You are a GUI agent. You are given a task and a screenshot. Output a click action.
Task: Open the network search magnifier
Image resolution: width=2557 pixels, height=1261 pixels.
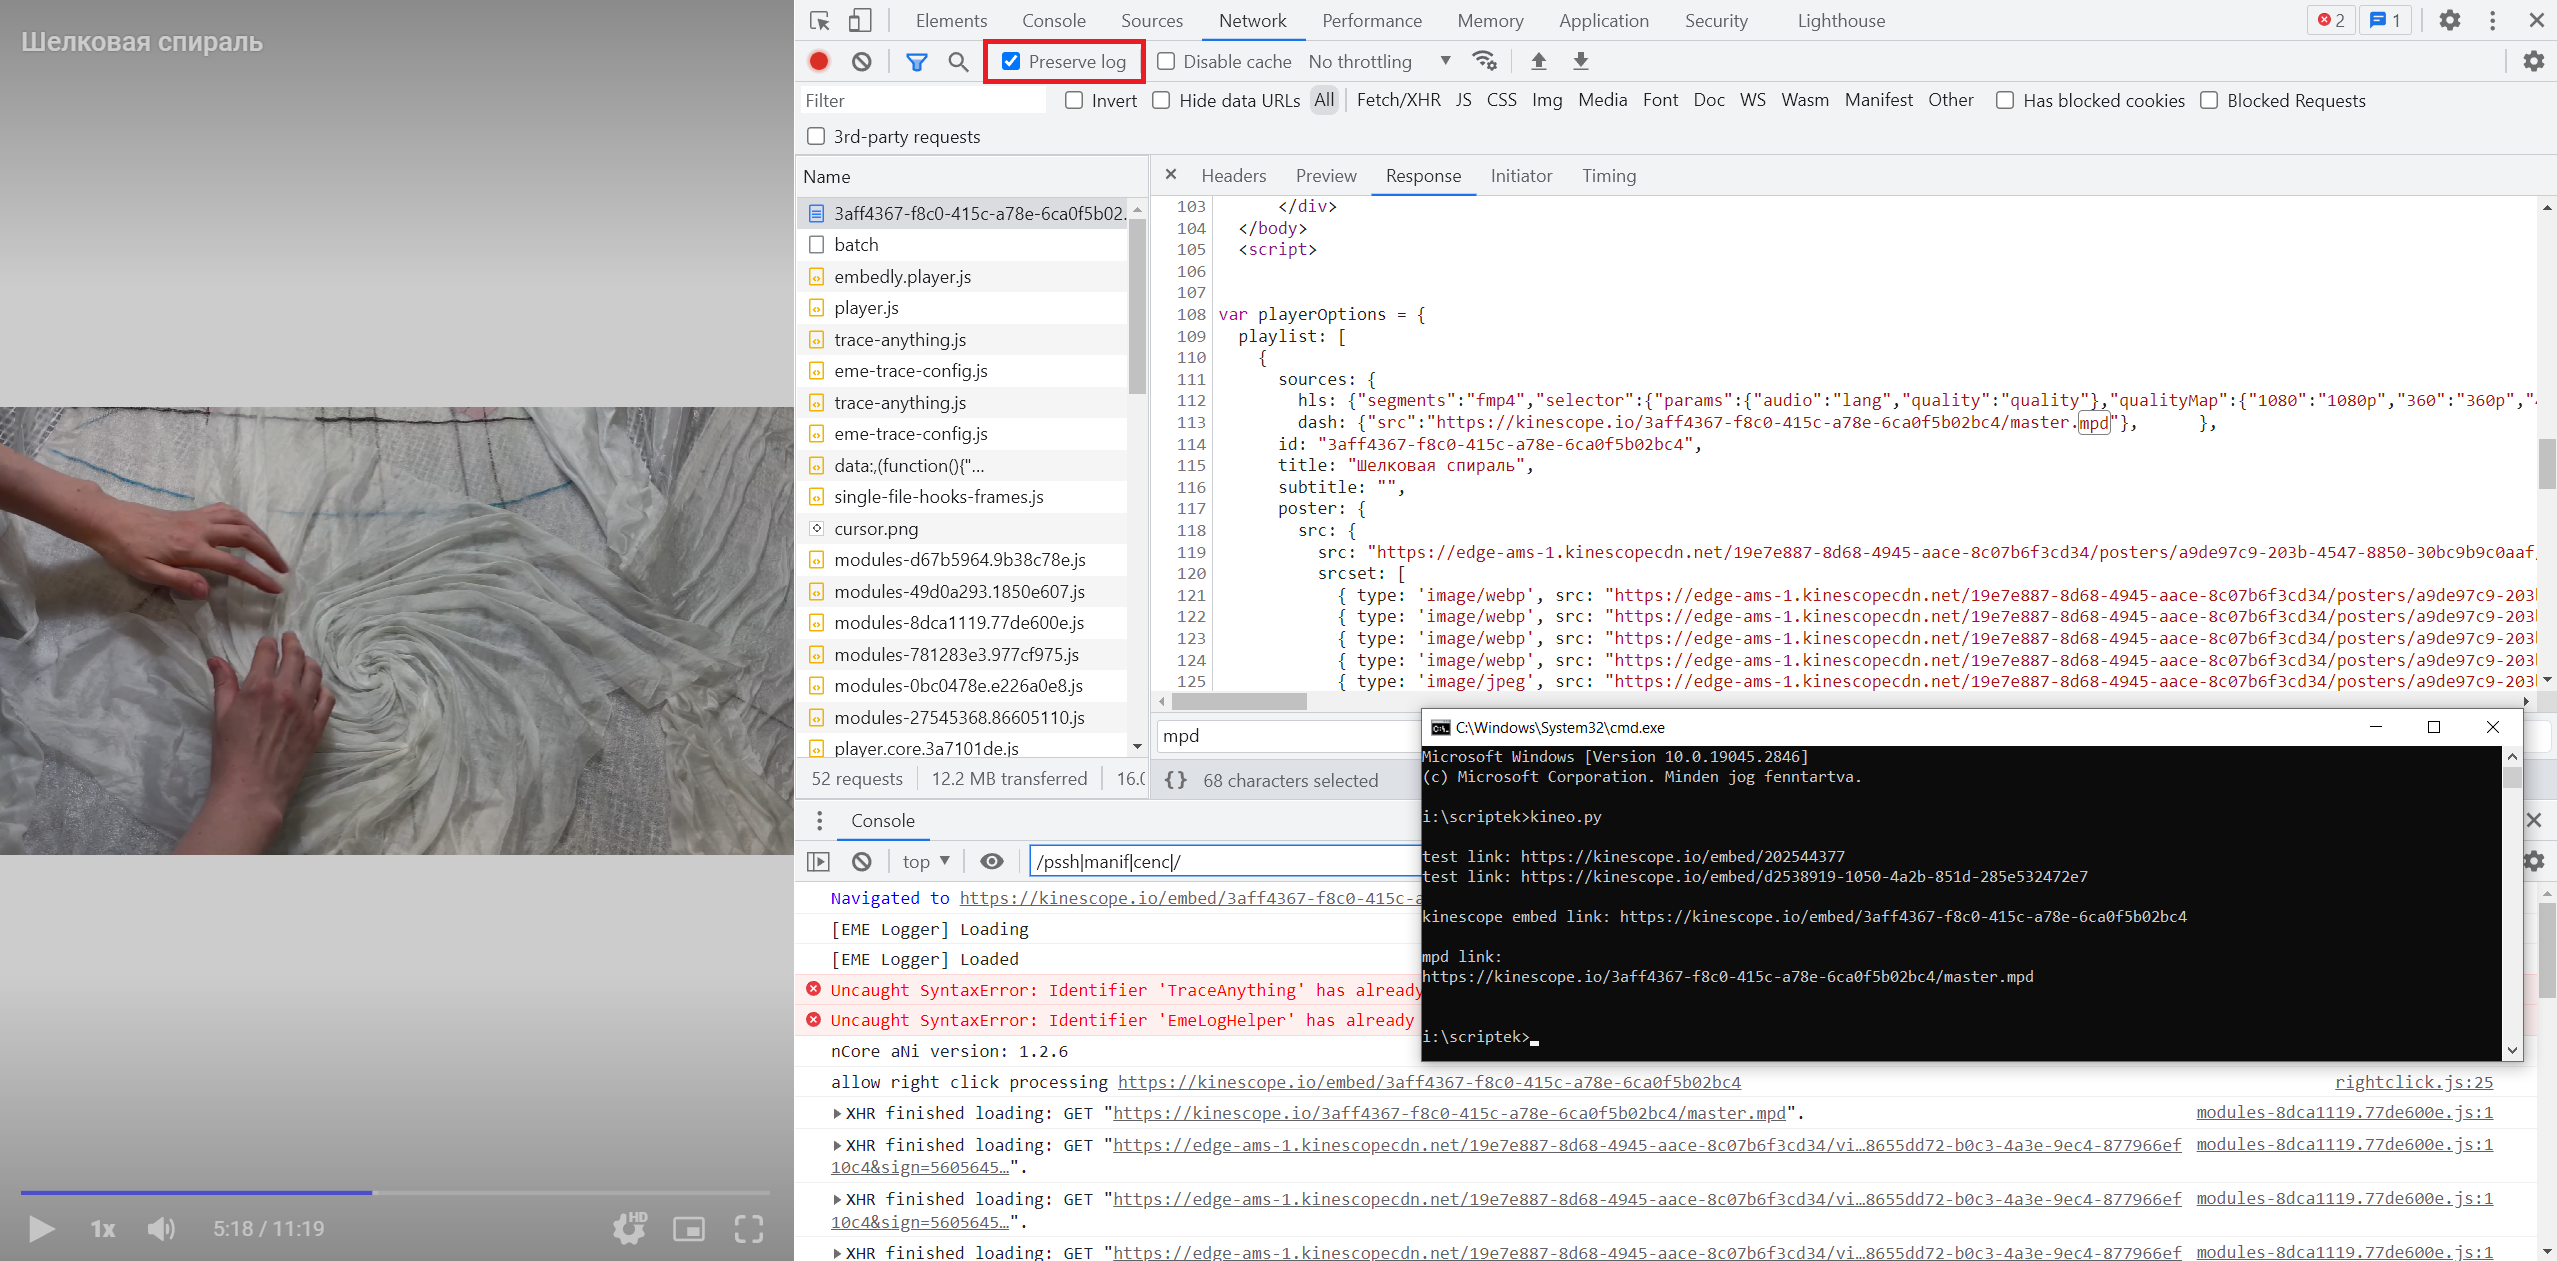(x=958, y=62)
